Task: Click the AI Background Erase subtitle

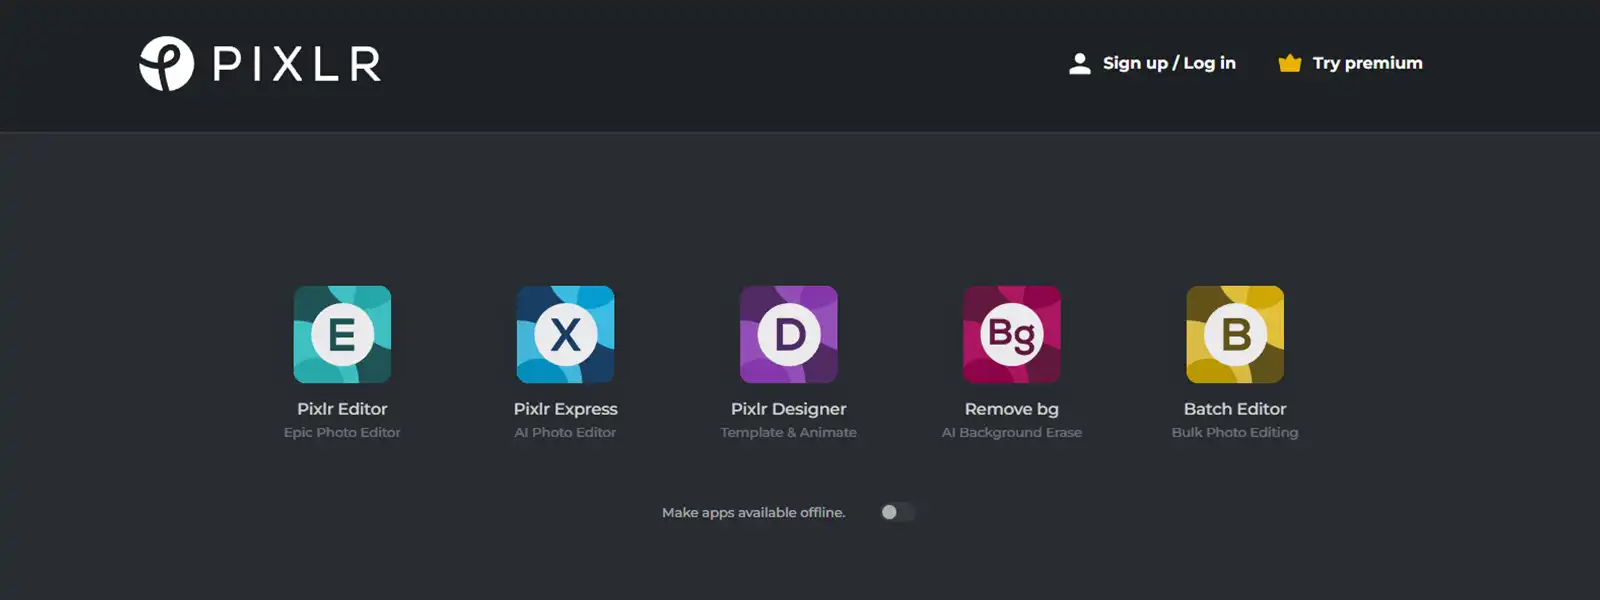Action: tap(1011, 432)
